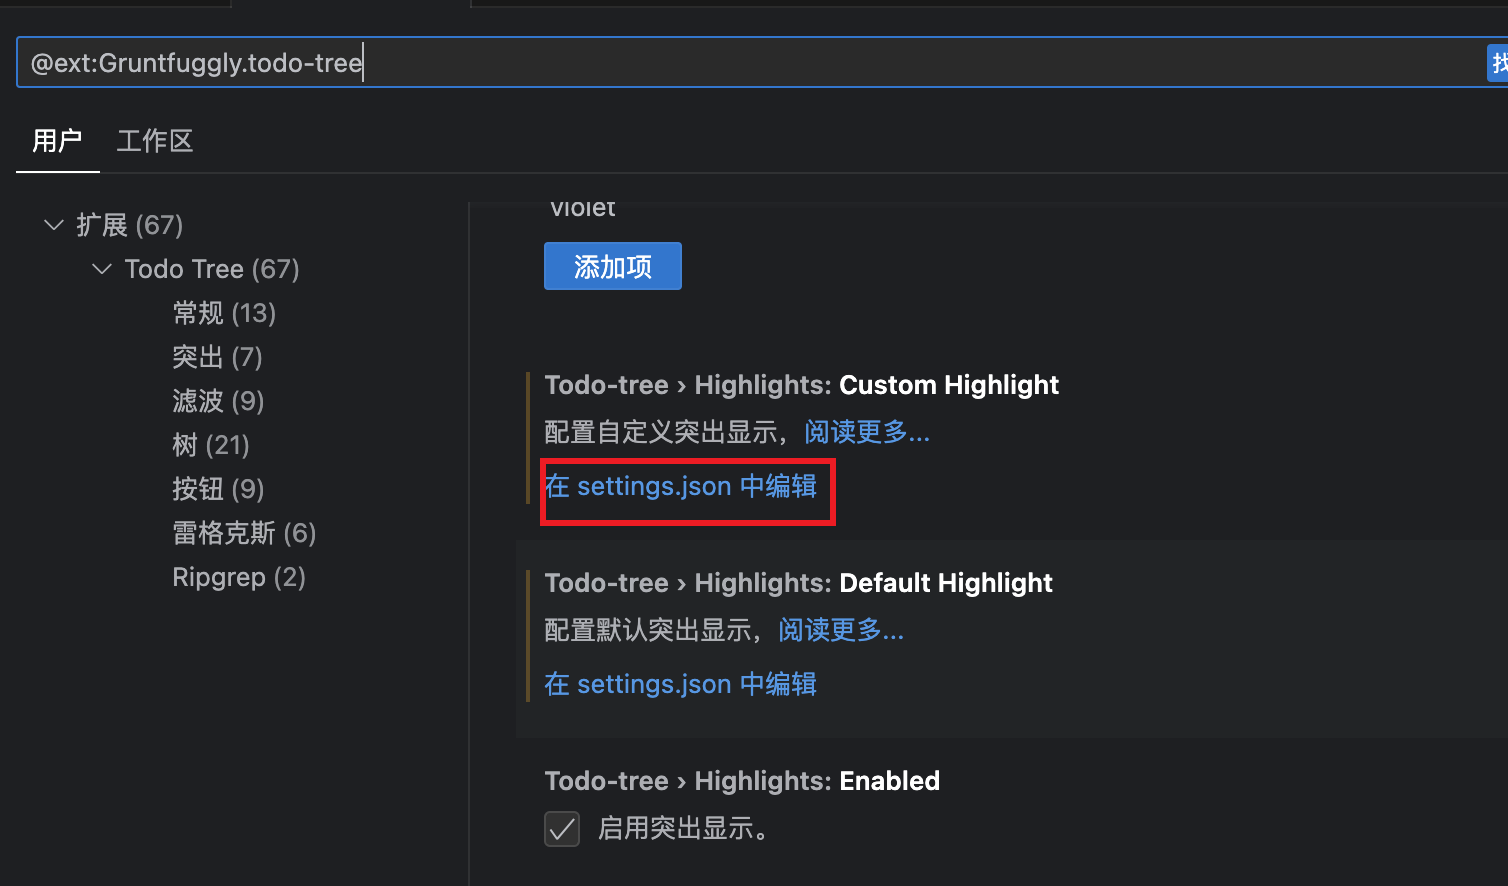This screenshot has height=886, width=1508.
Task: Select the 滤波 (9) settings category
Action: click(218, 400)
